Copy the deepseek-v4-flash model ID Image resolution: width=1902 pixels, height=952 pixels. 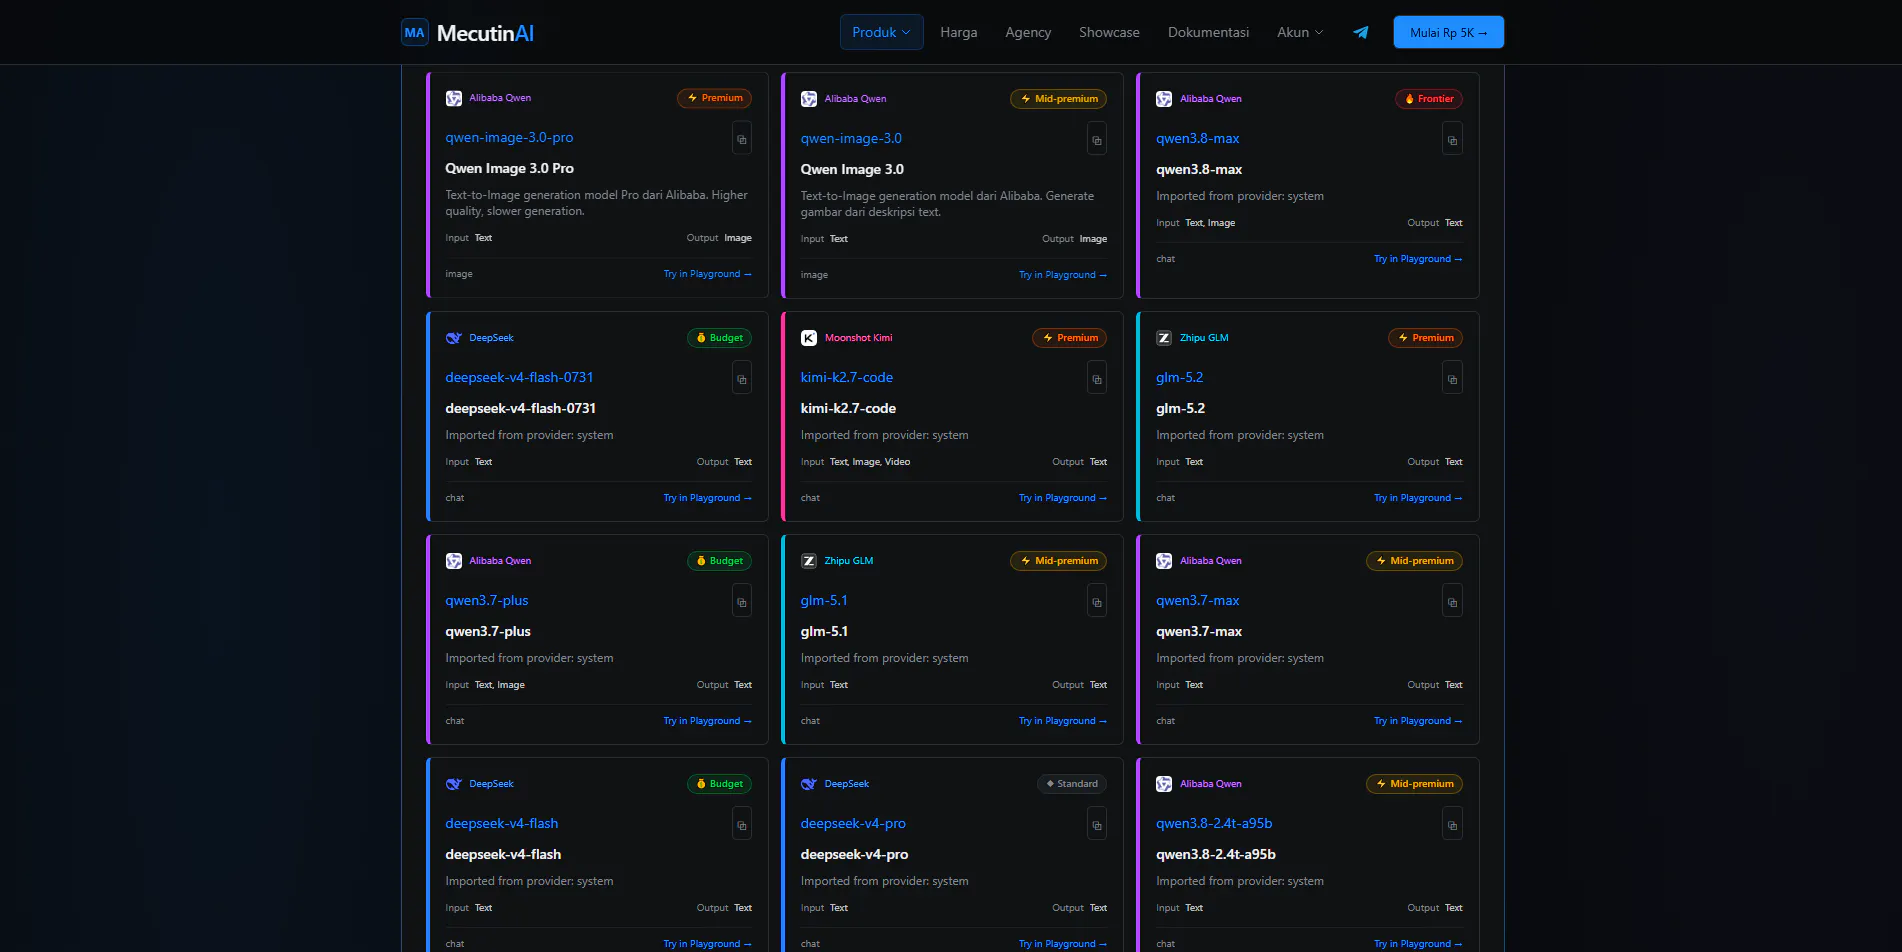point(742,825)
